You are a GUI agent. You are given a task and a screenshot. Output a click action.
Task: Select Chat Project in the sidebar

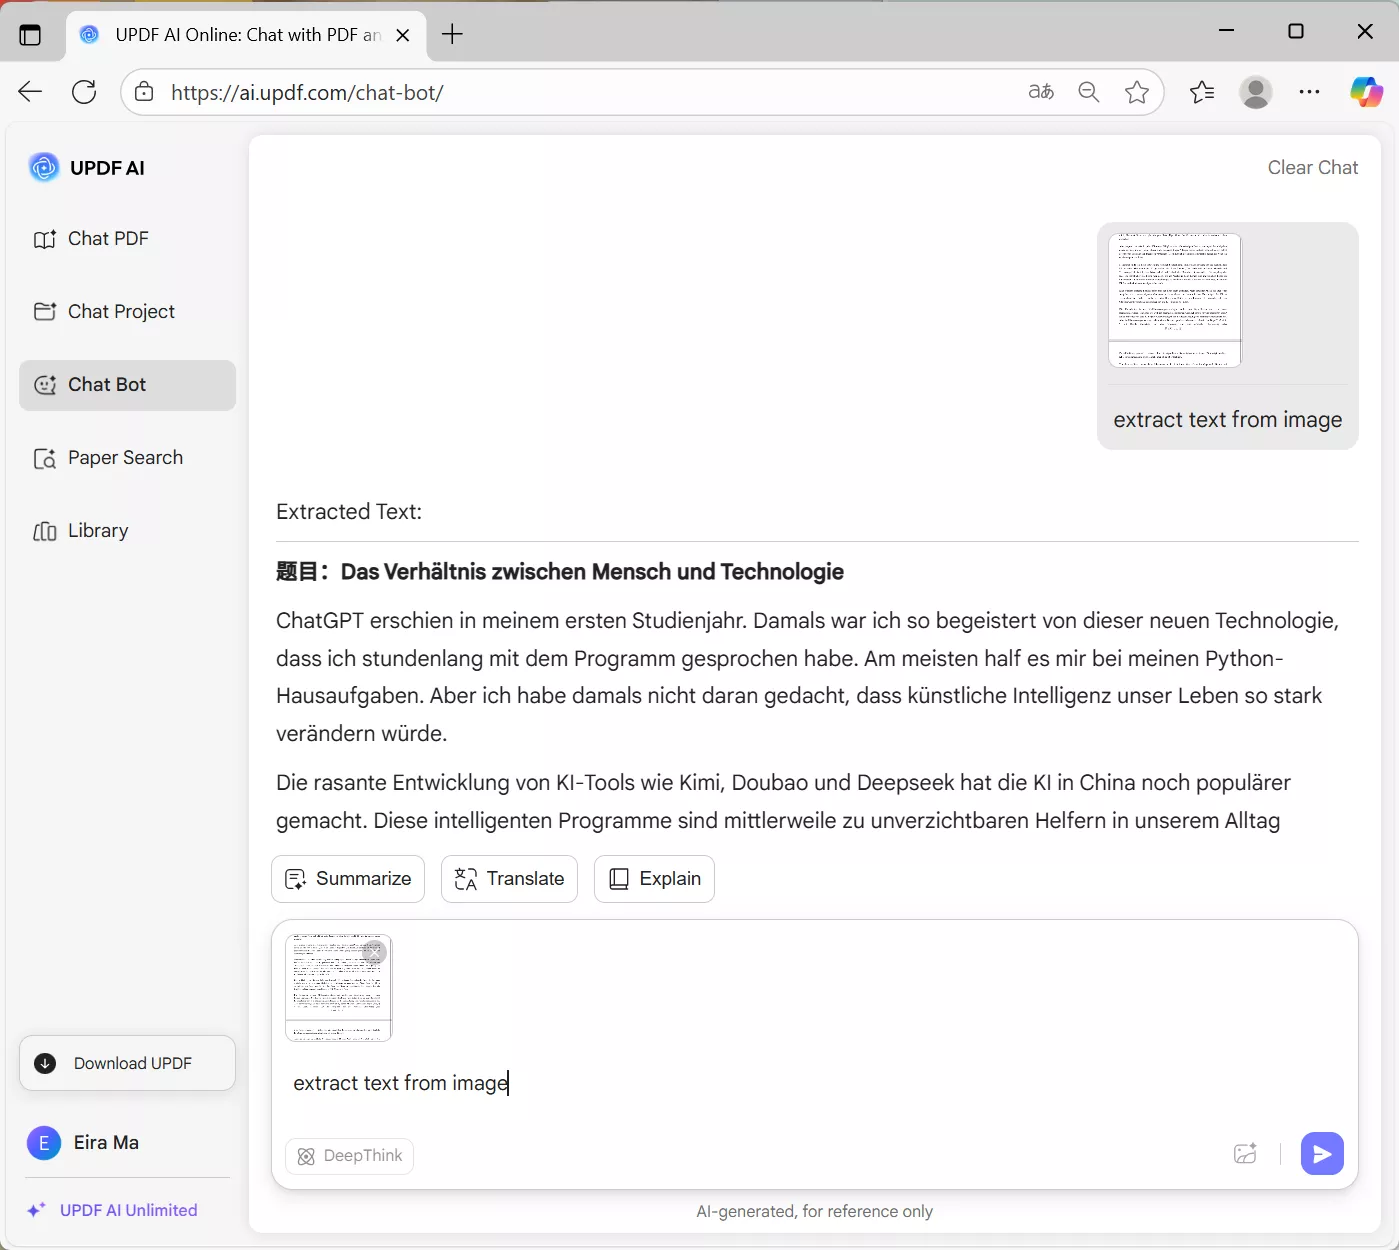coord(120,311)
